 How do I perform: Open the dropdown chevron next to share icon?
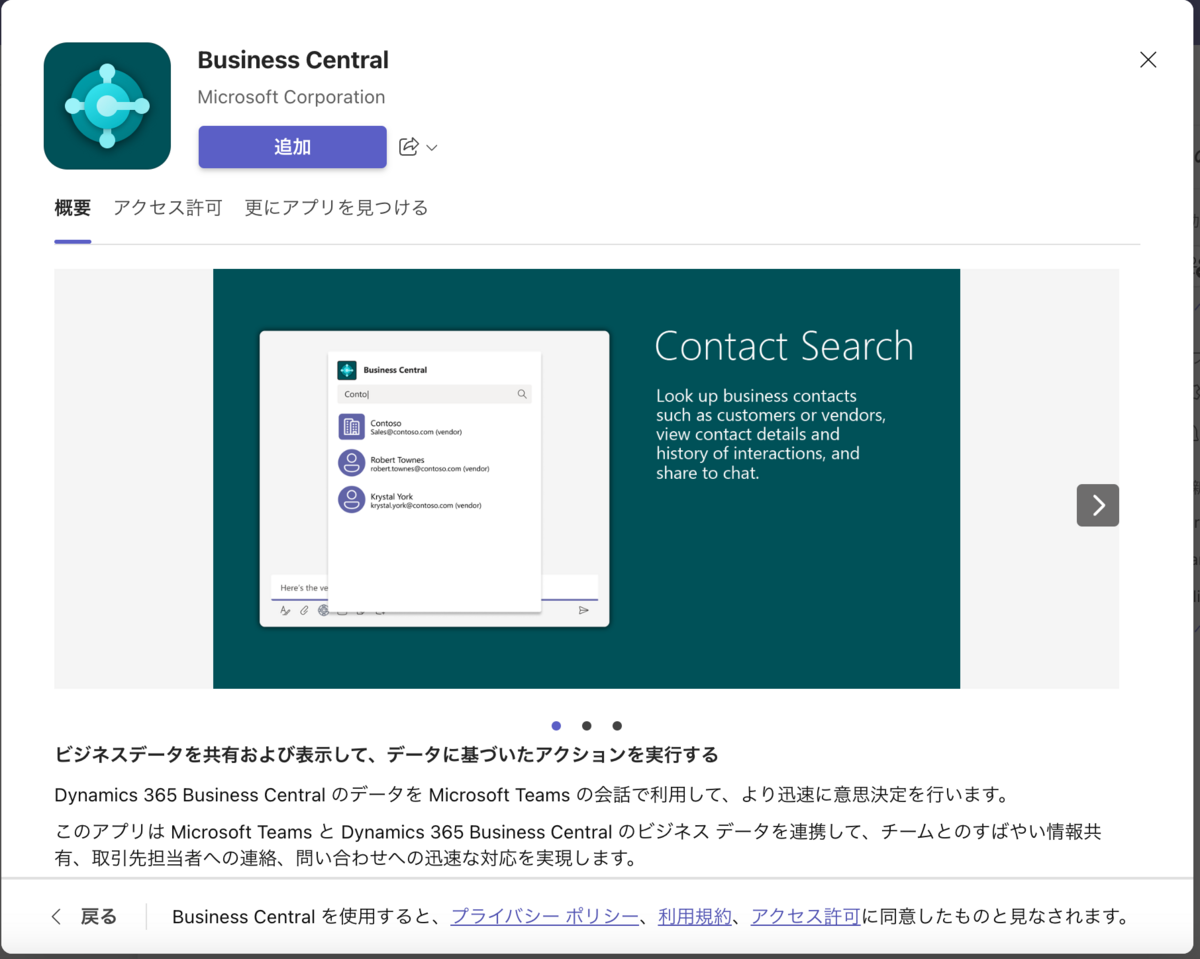[x=432, y=146]
